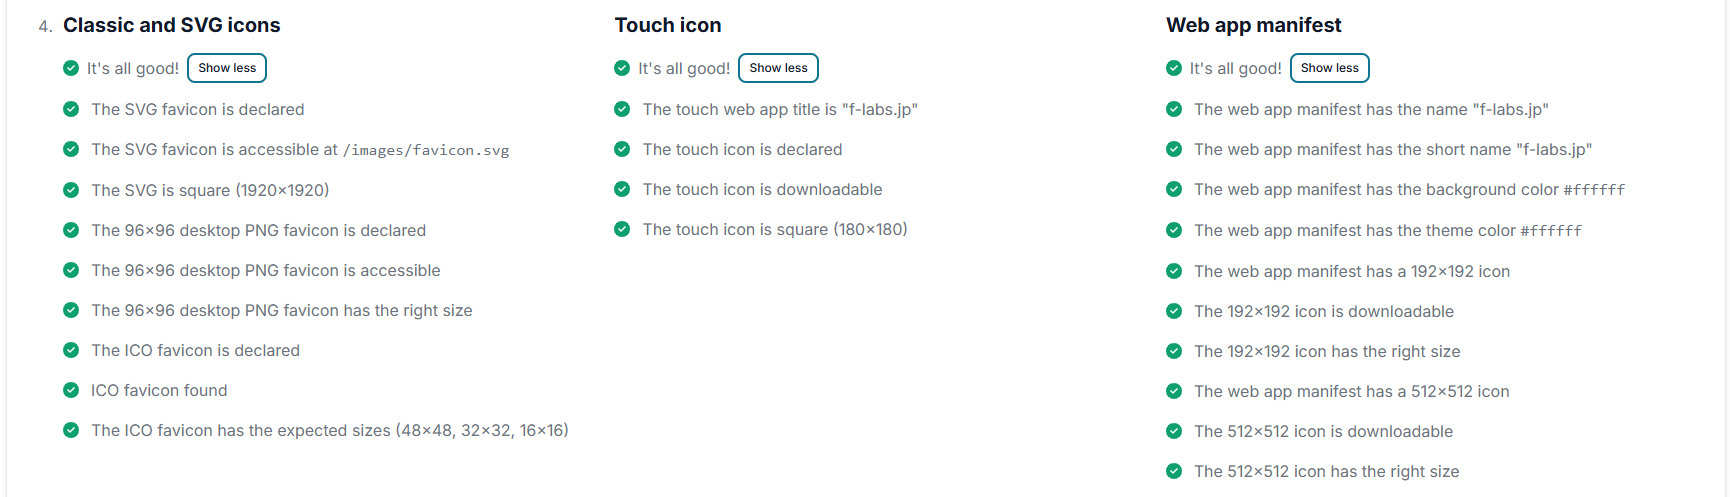The width and height of the screenshot is (1730, 497).
Task: Collapse Web app manifest details with Show less
Action: (1329, 68)
